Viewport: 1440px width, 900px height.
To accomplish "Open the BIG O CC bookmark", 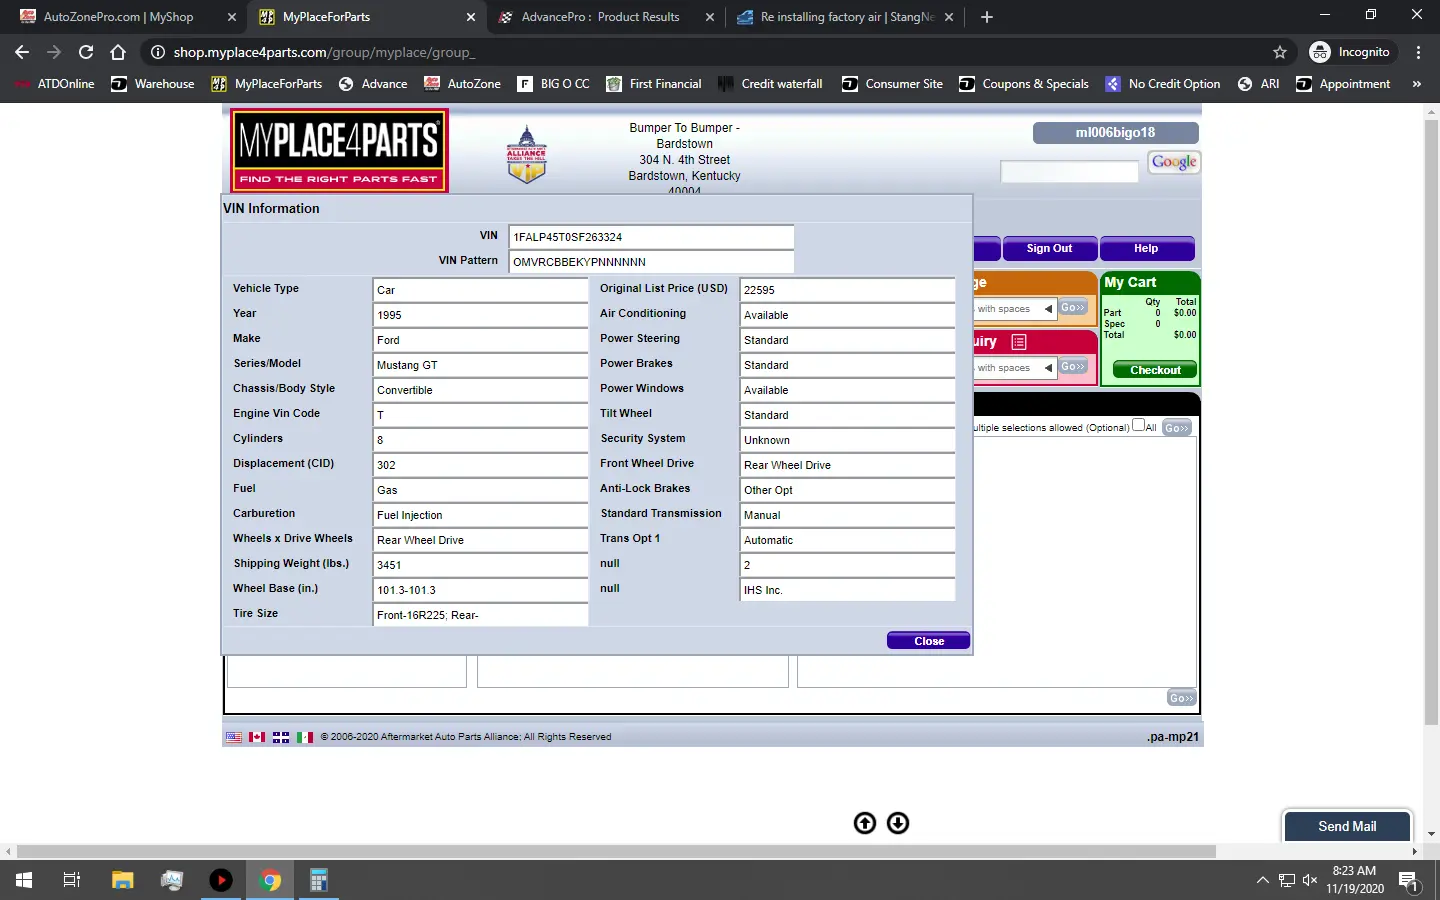I will tap(554, 84).
